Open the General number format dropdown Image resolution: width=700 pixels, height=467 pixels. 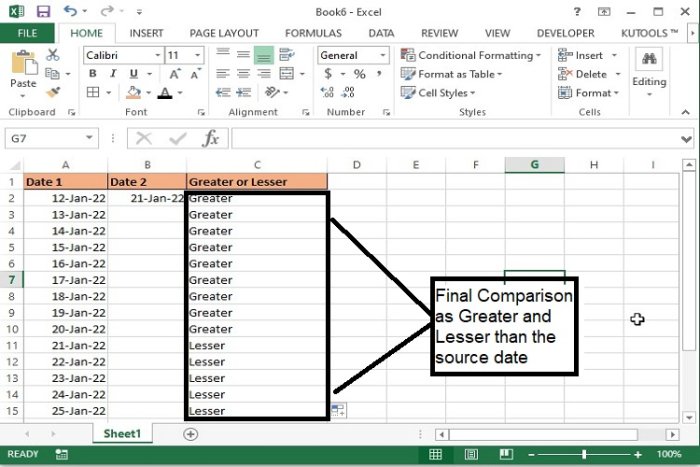pyautogui.click(x=383, y=55)
